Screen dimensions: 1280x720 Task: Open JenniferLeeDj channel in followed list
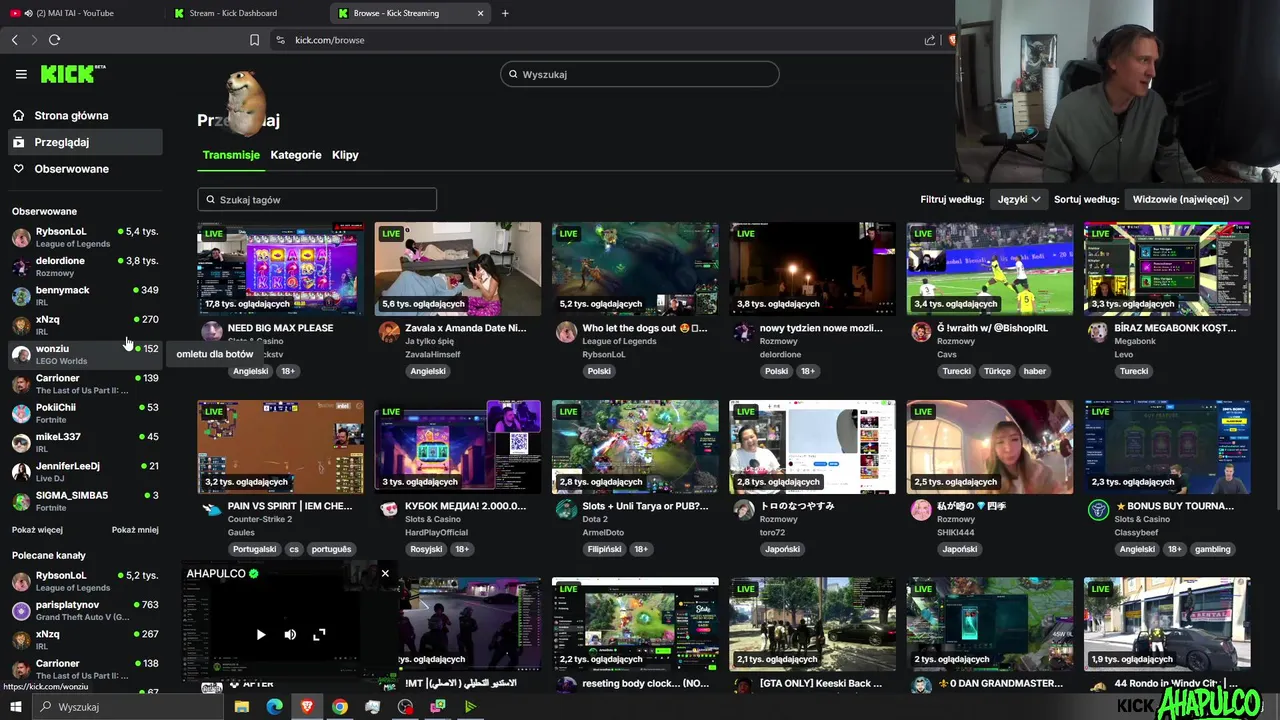tap(85, 471)
